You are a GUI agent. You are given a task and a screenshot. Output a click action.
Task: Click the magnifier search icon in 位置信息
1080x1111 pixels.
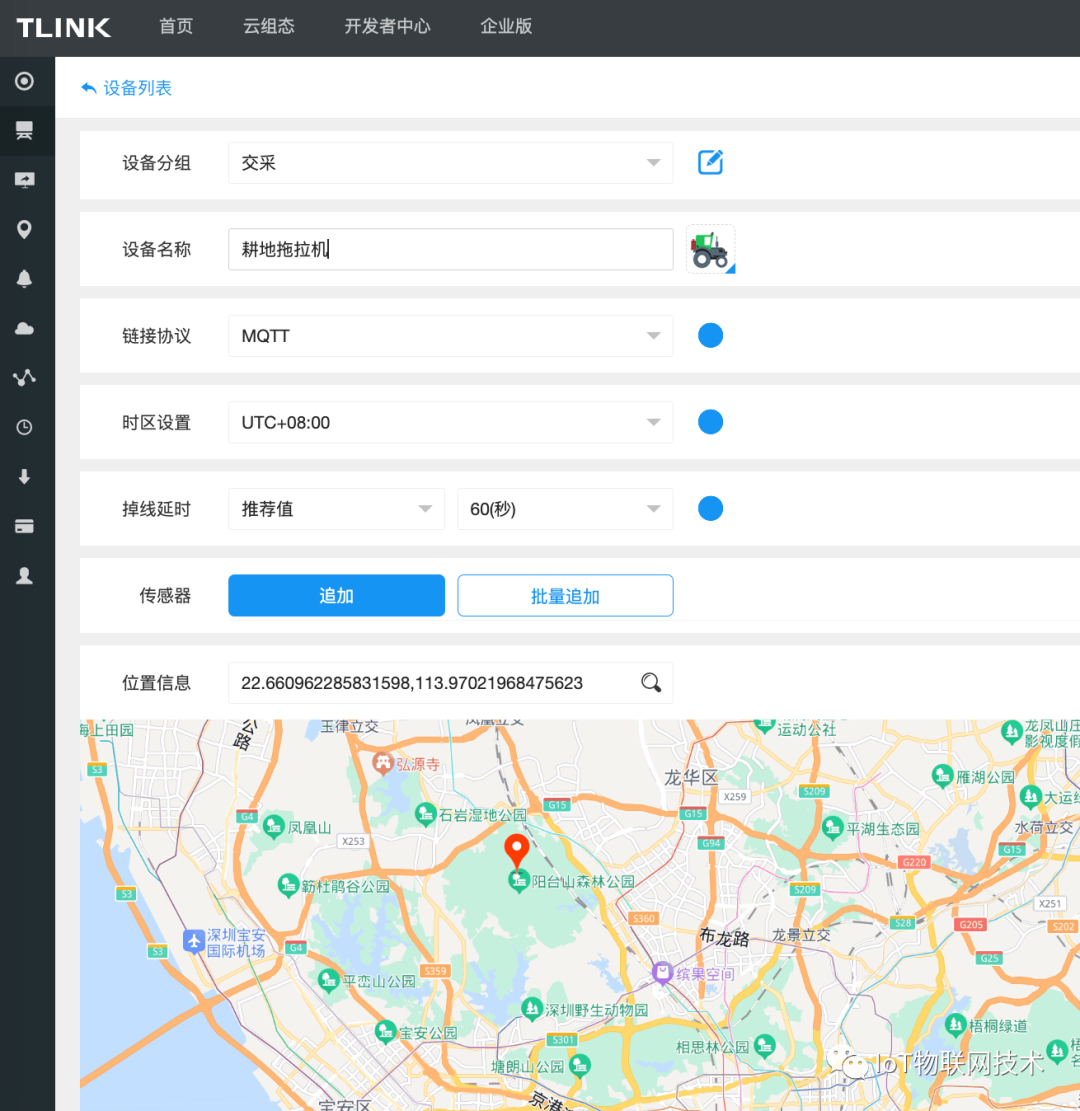click(651, 683)
